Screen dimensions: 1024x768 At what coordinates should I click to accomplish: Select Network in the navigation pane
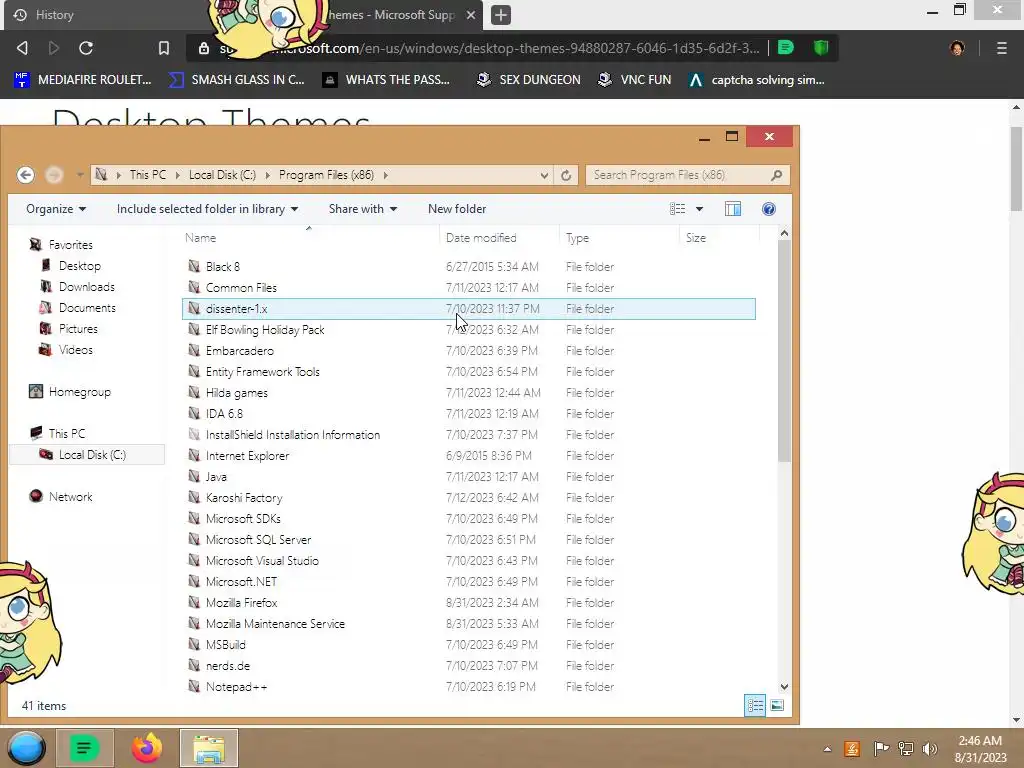click(70, 497)
